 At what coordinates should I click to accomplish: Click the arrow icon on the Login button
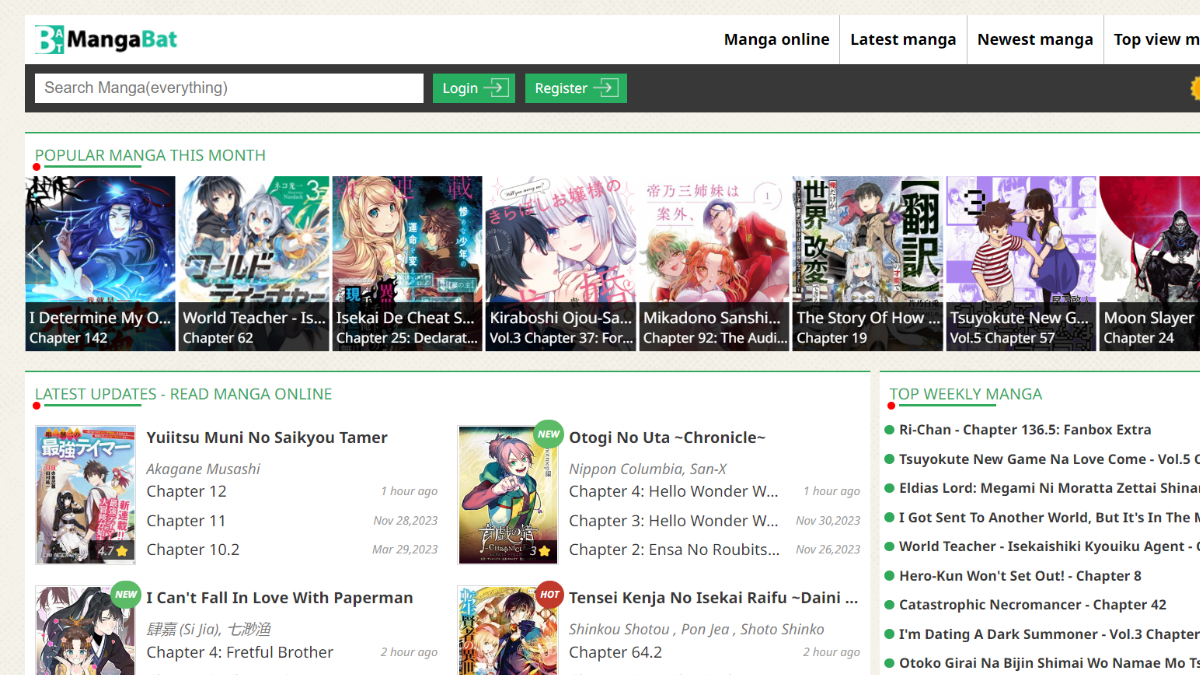point(495,88)
